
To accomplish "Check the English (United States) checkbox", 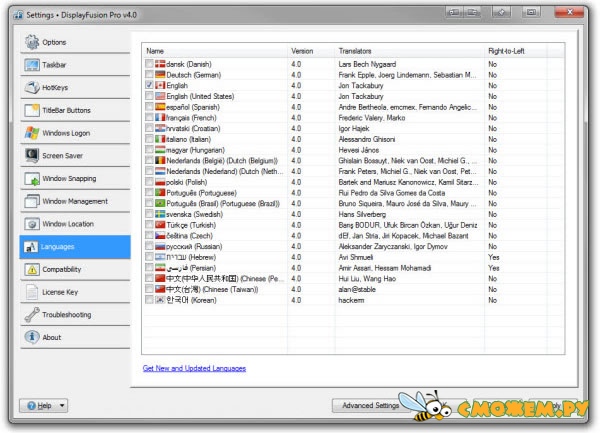I will [149, 96].
